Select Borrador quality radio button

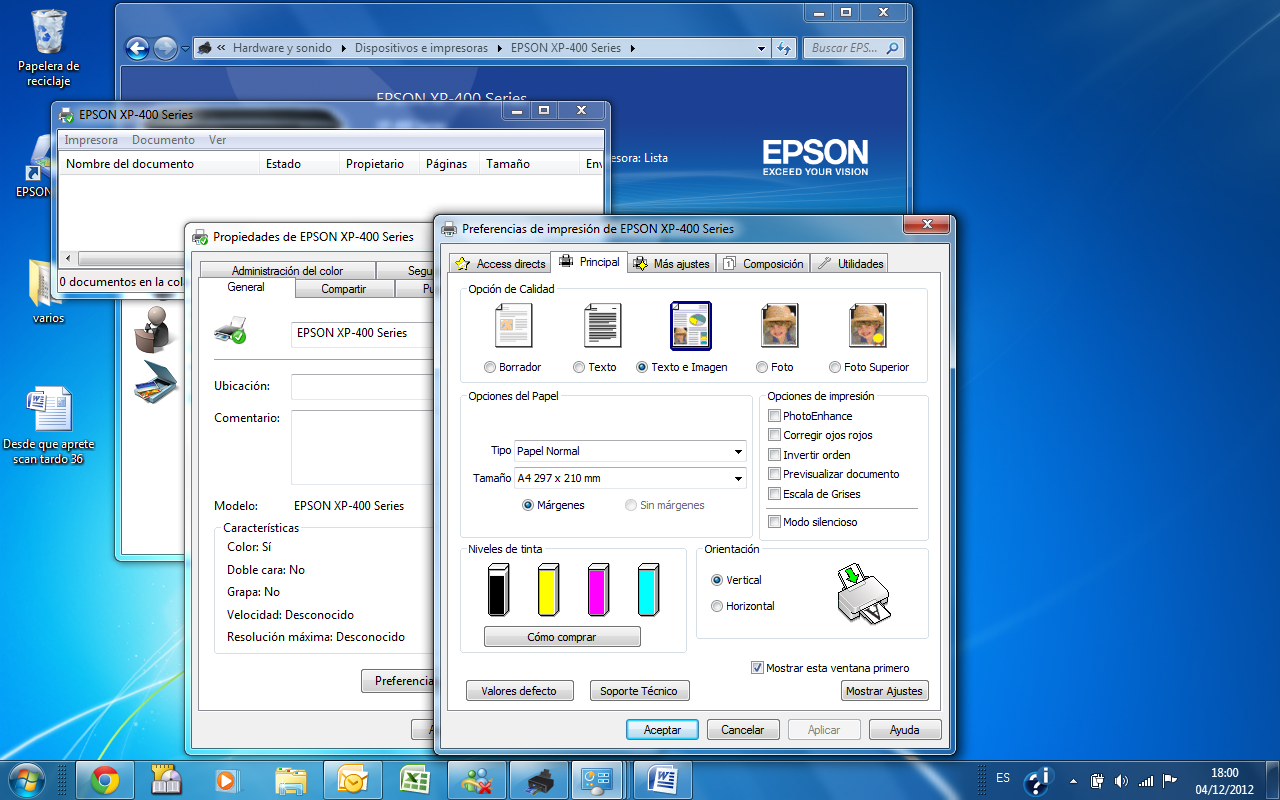click(490, 367)
